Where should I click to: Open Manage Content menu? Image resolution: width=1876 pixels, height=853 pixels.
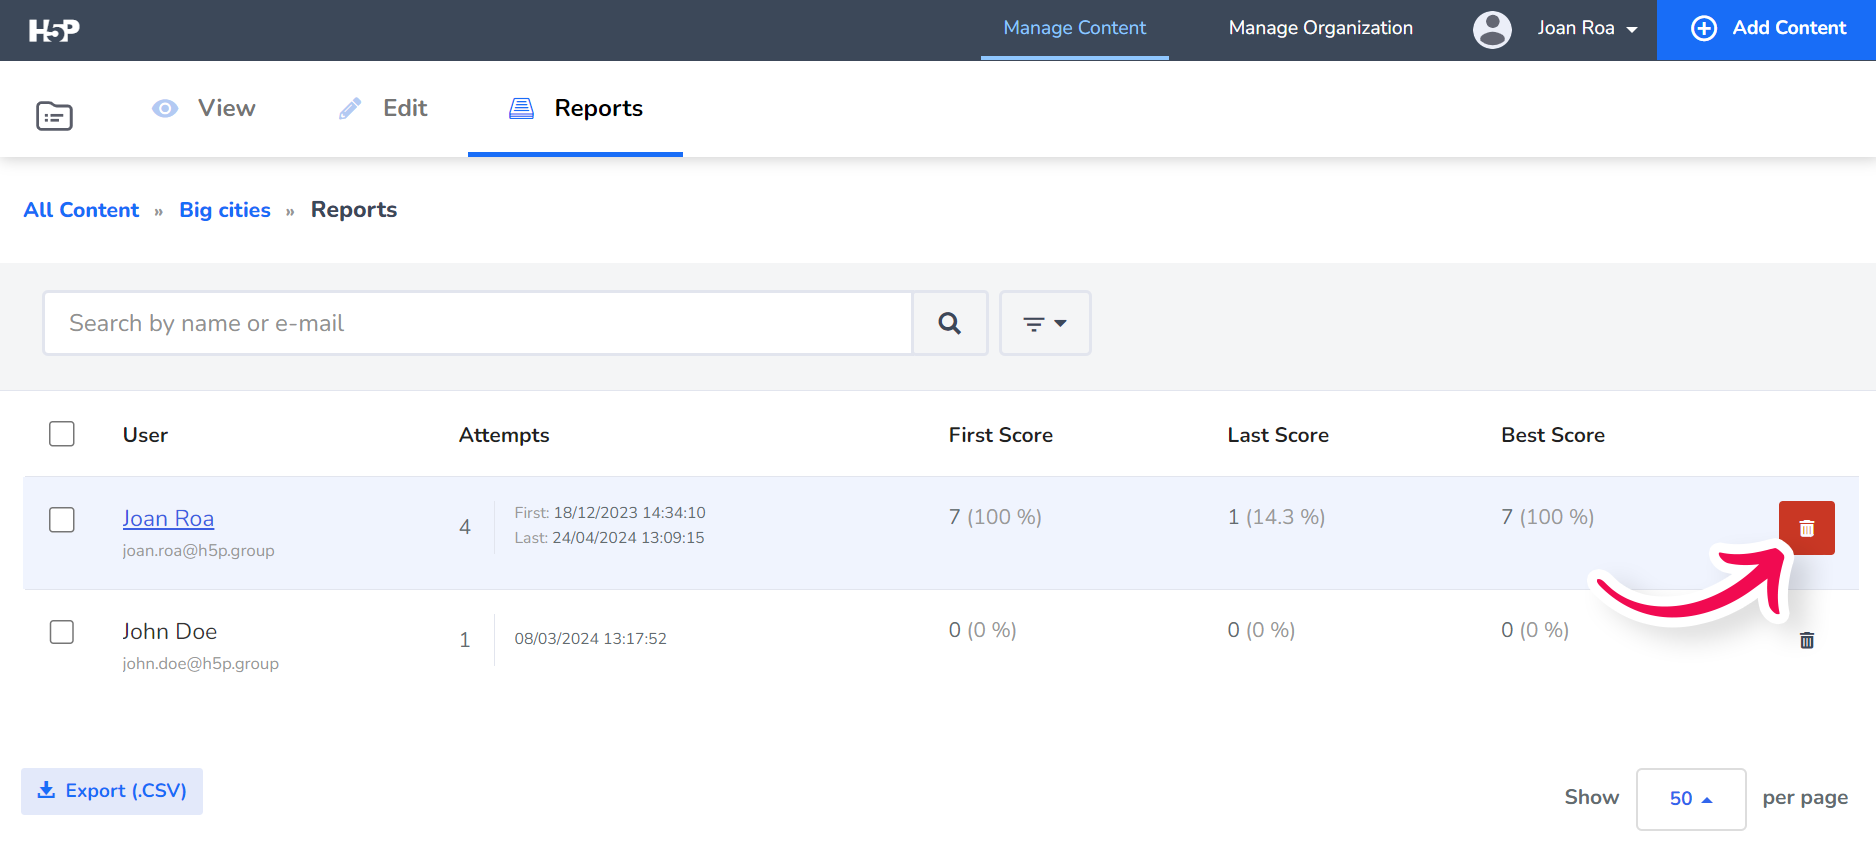coord(1075,29)
